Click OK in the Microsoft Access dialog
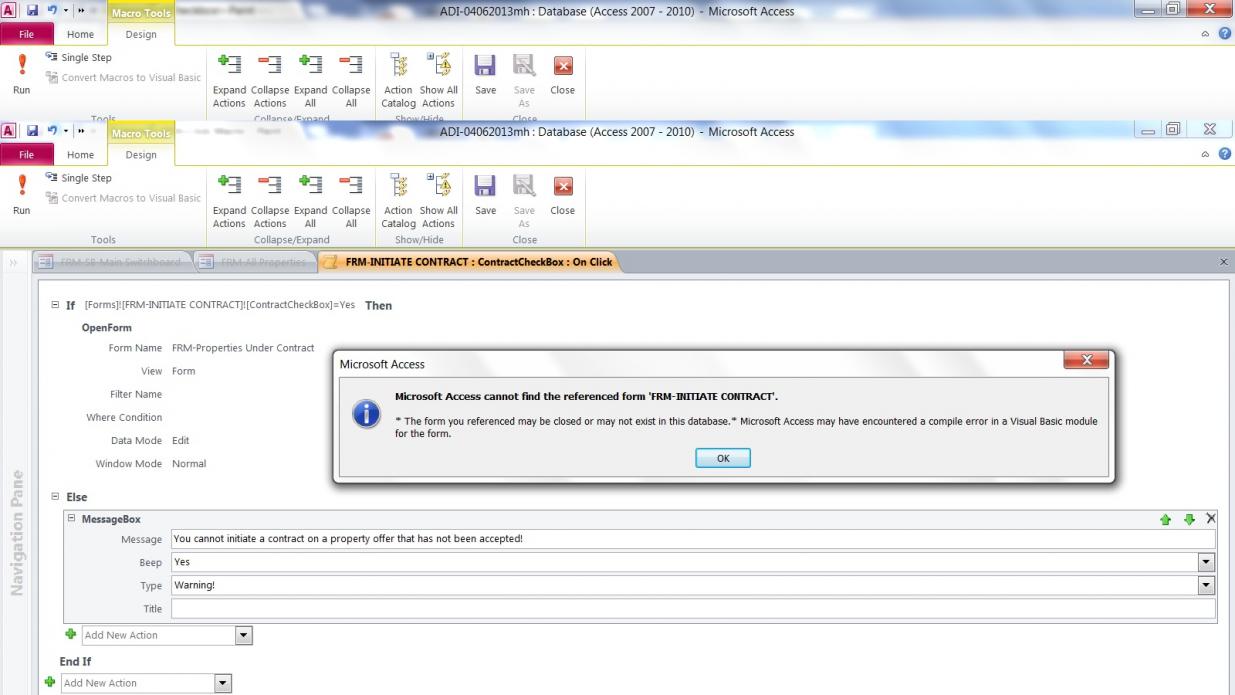The image size is (1235, 695). tap(722, 458)
